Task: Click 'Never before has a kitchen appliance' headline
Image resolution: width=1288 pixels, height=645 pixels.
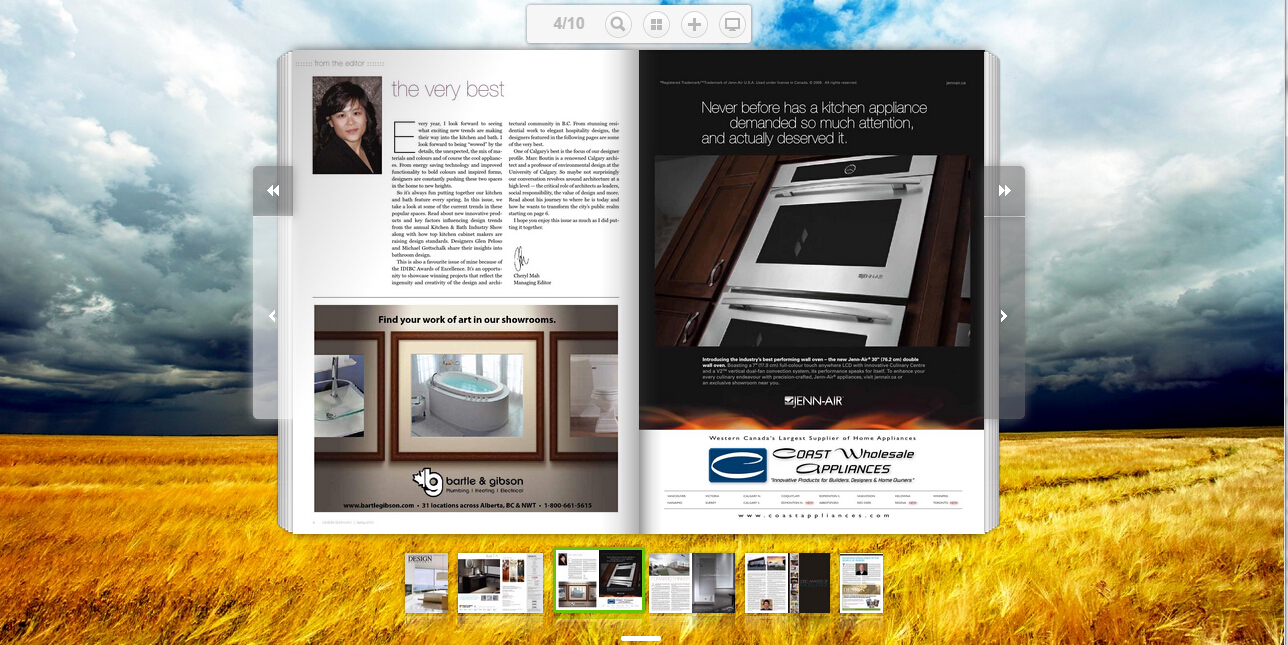Action: 814,108
